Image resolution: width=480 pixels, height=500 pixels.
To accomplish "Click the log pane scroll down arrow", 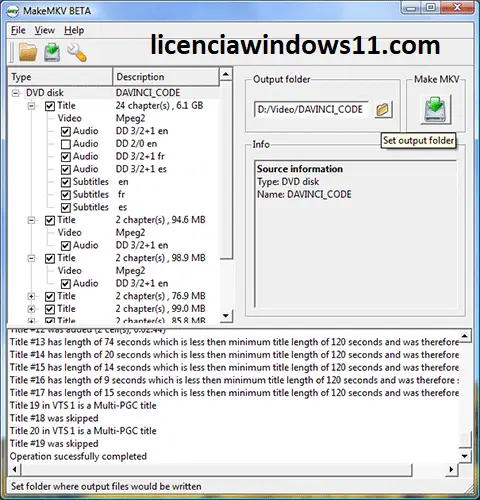I will tap(465, 456).
